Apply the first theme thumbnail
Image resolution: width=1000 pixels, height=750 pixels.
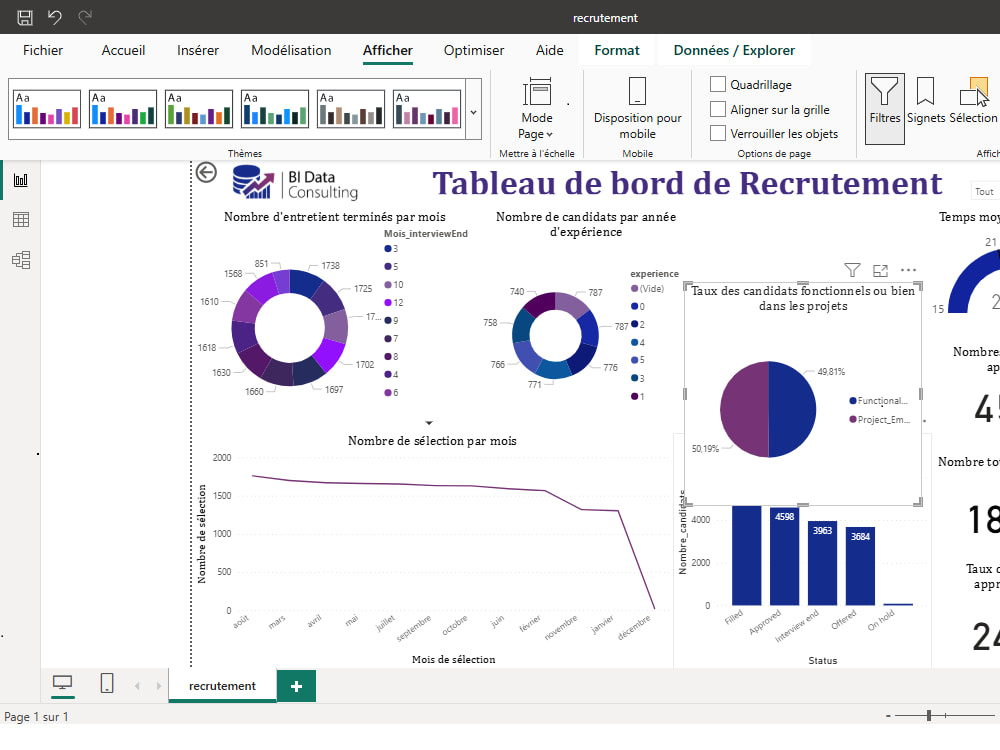click(x=47, y=108)
